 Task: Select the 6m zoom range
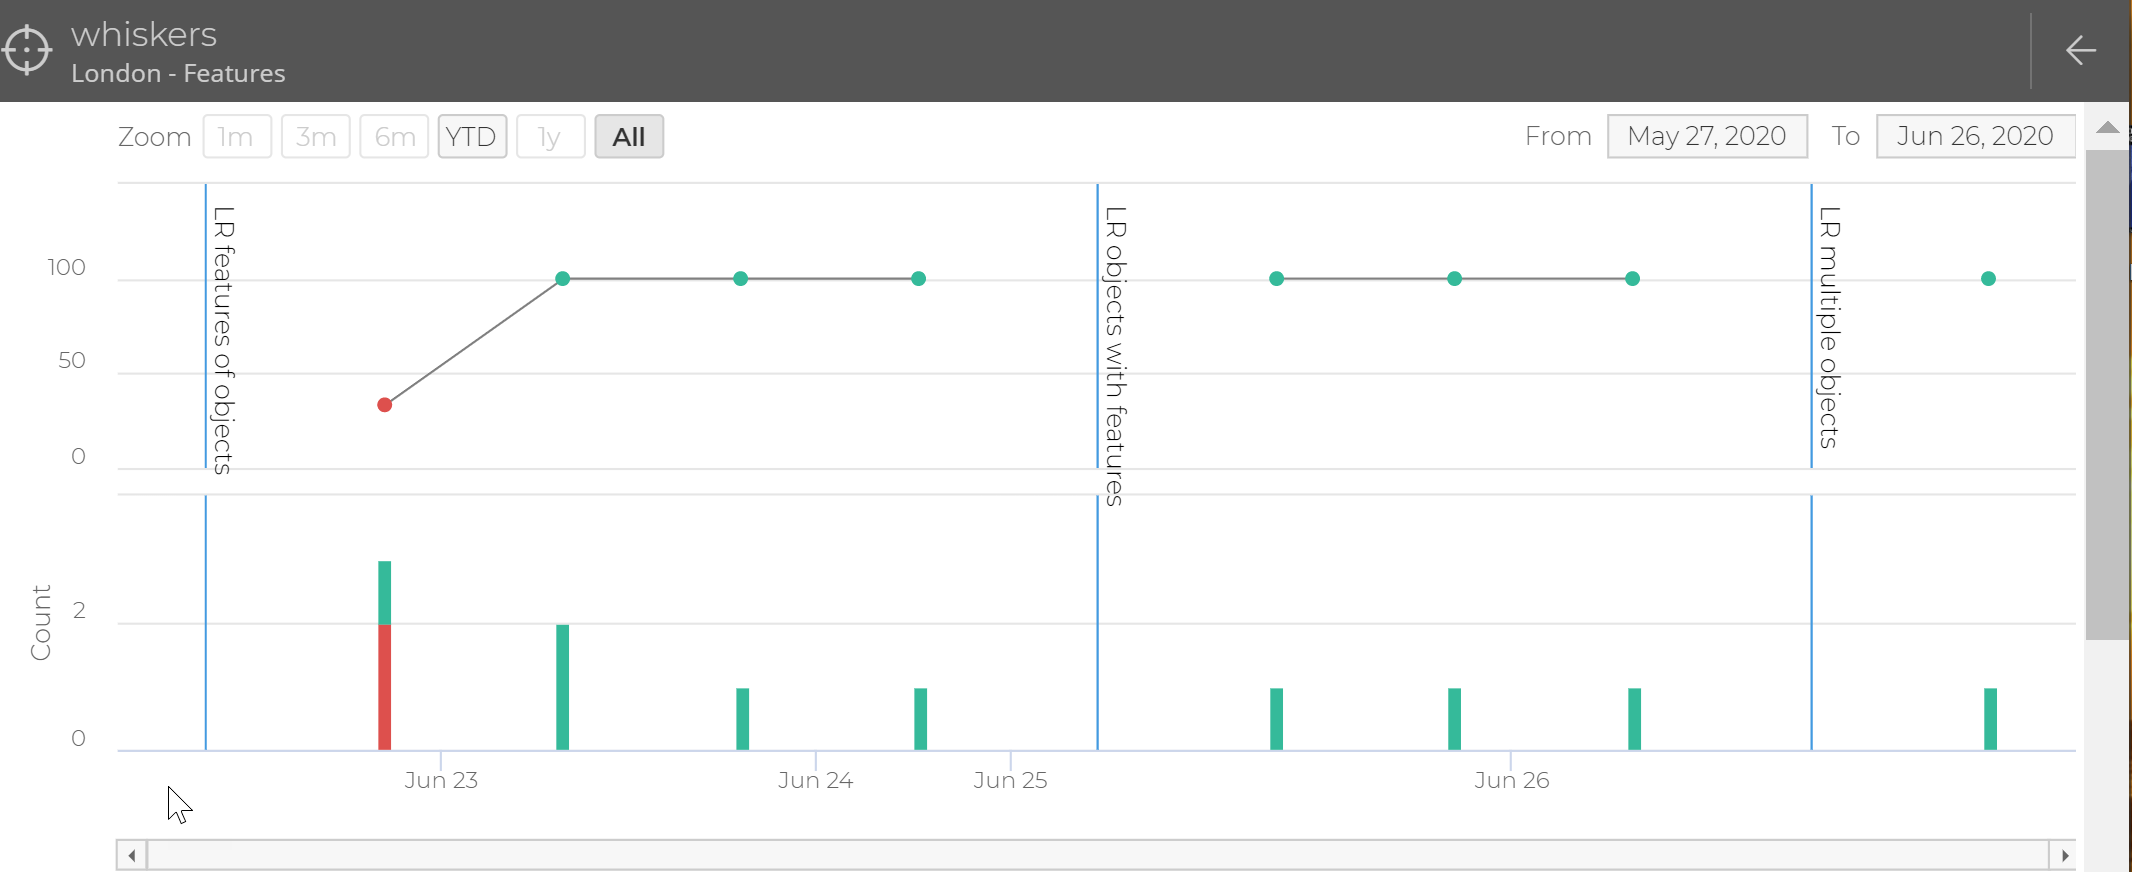pos(395,137)
